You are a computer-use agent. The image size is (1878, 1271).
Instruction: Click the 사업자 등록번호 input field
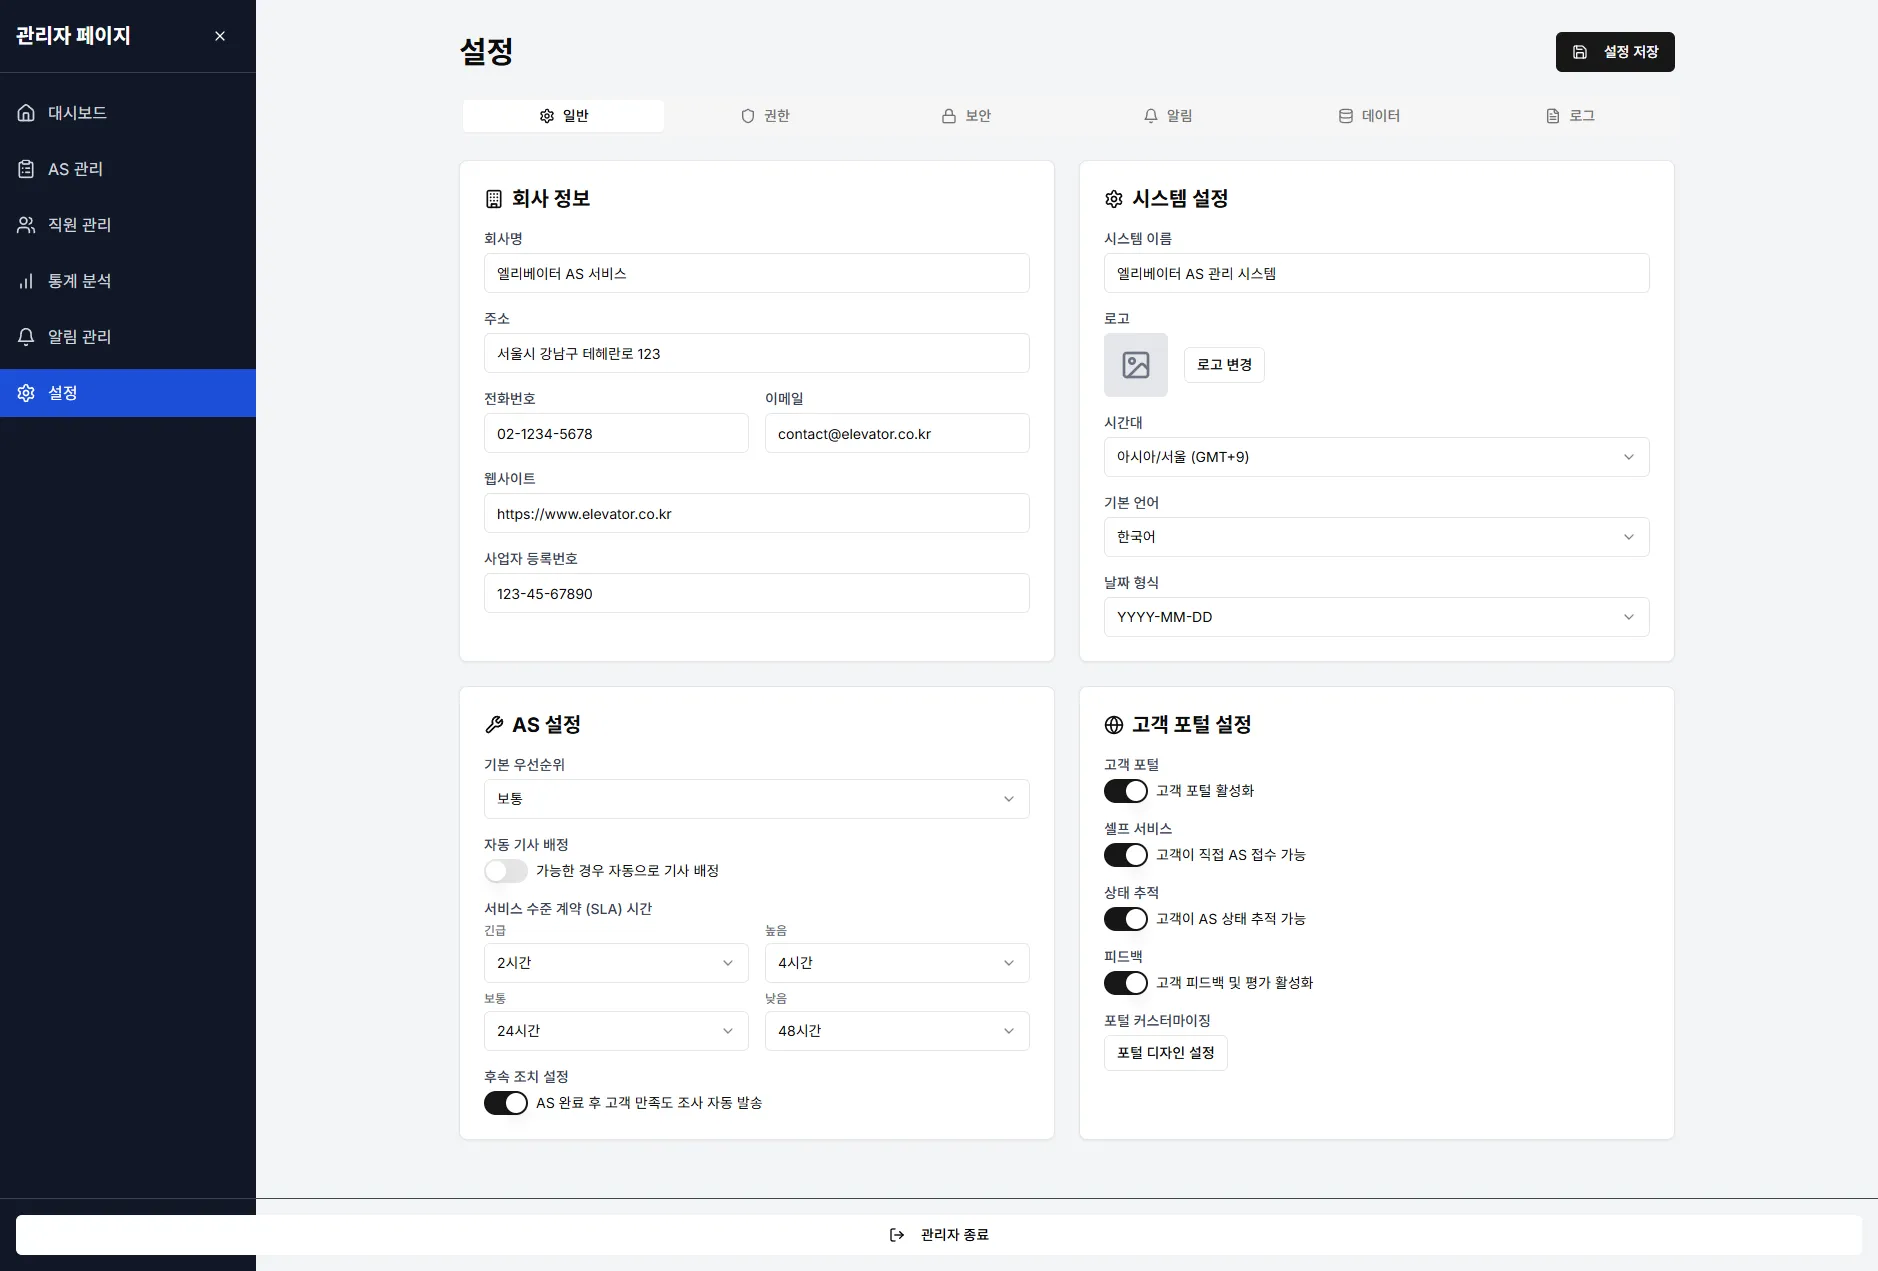click(x=757, y=593)
